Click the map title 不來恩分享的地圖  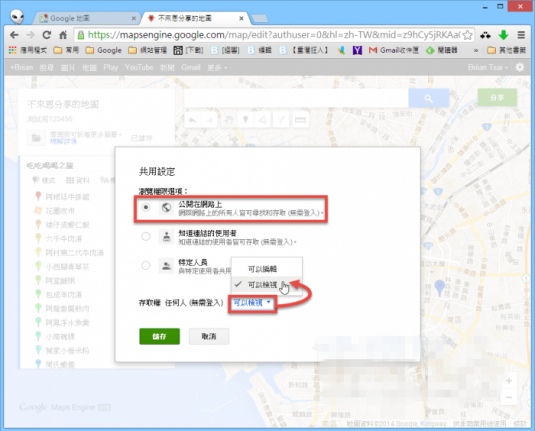pos(63,104)
